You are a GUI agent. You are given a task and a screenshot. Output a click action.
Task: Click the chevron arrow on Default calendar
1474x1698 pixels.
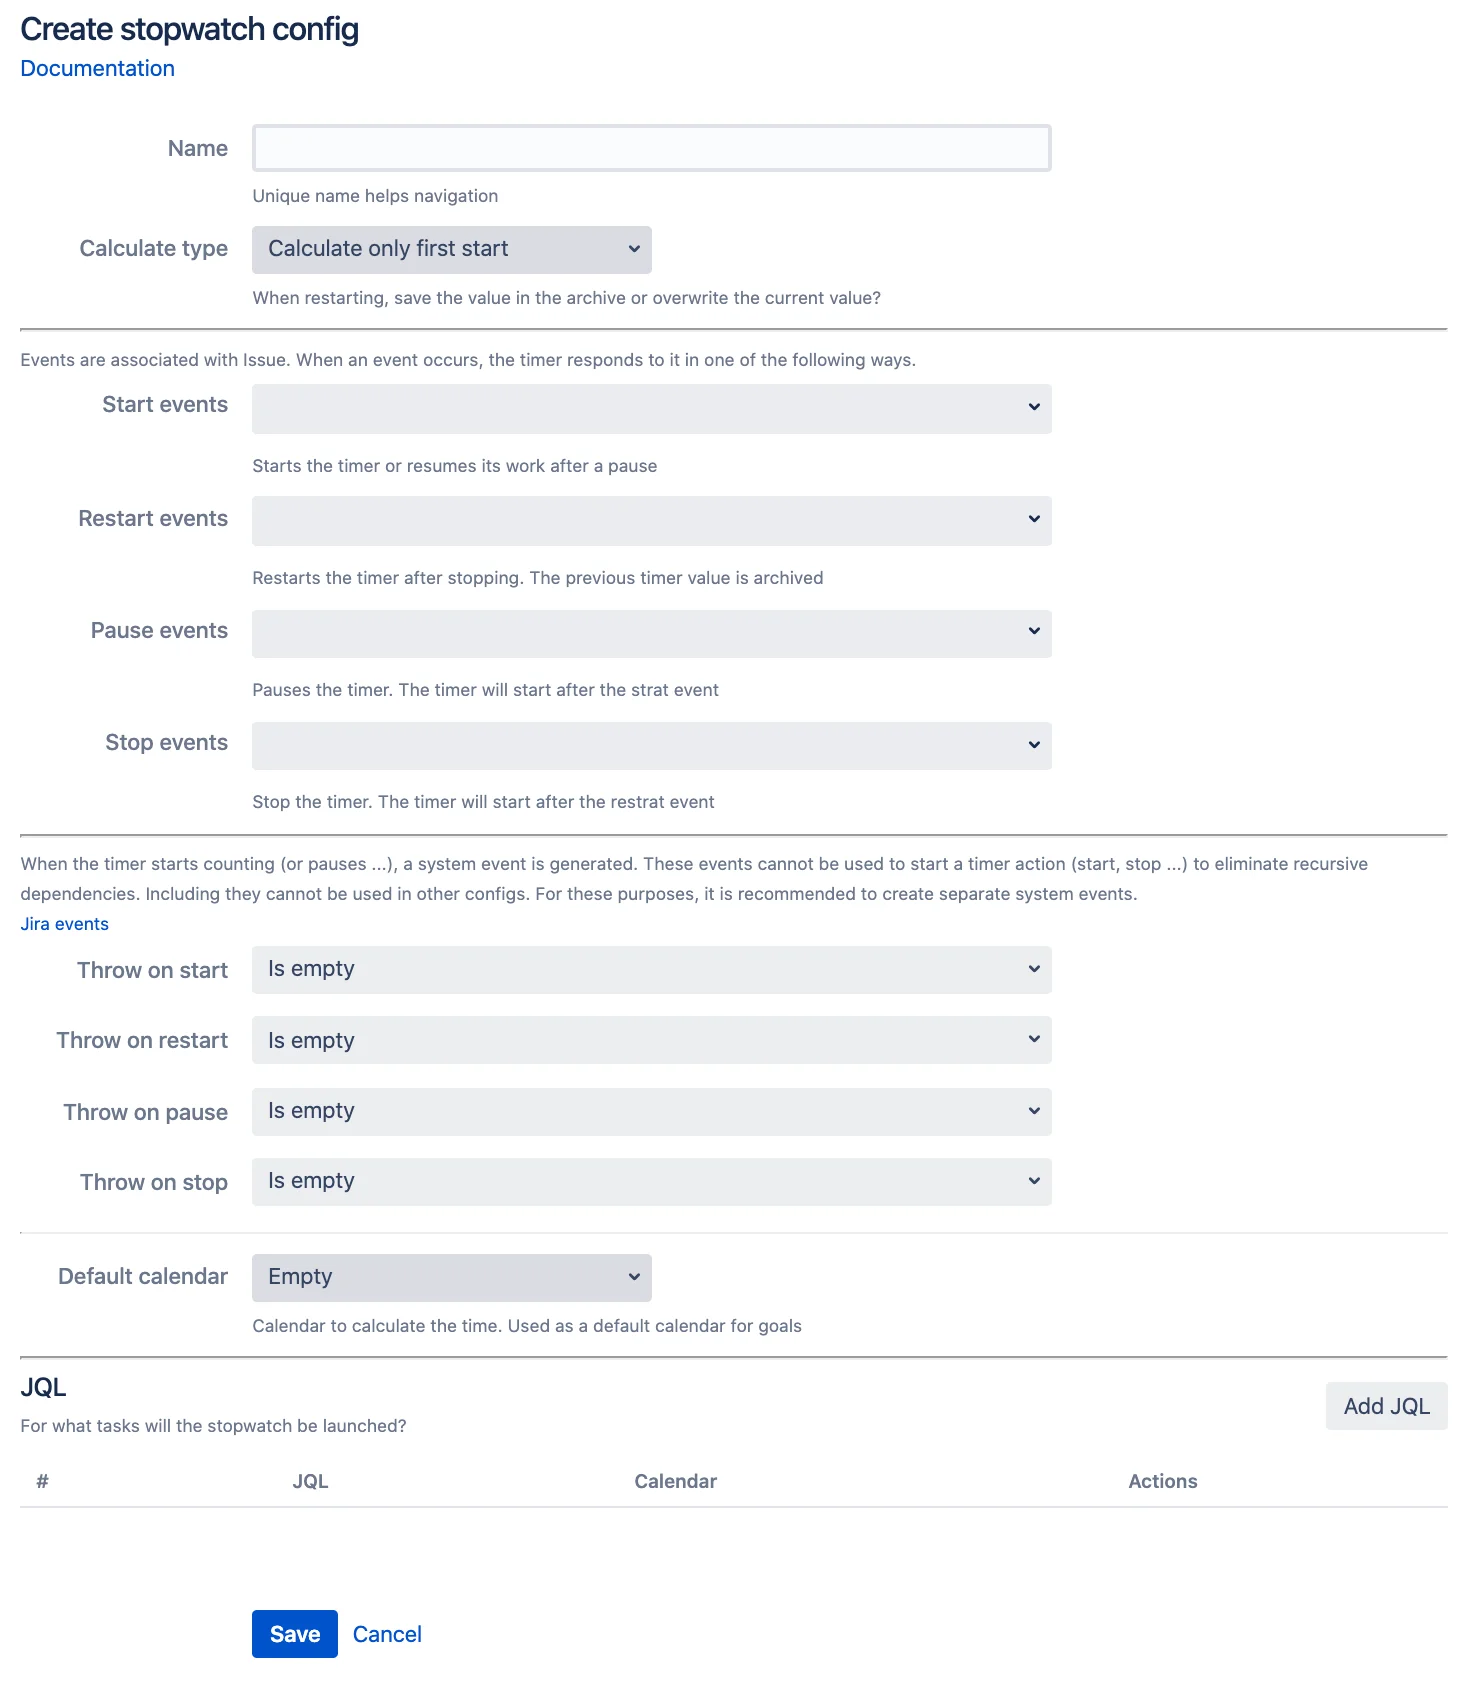tap(634, 1277)
